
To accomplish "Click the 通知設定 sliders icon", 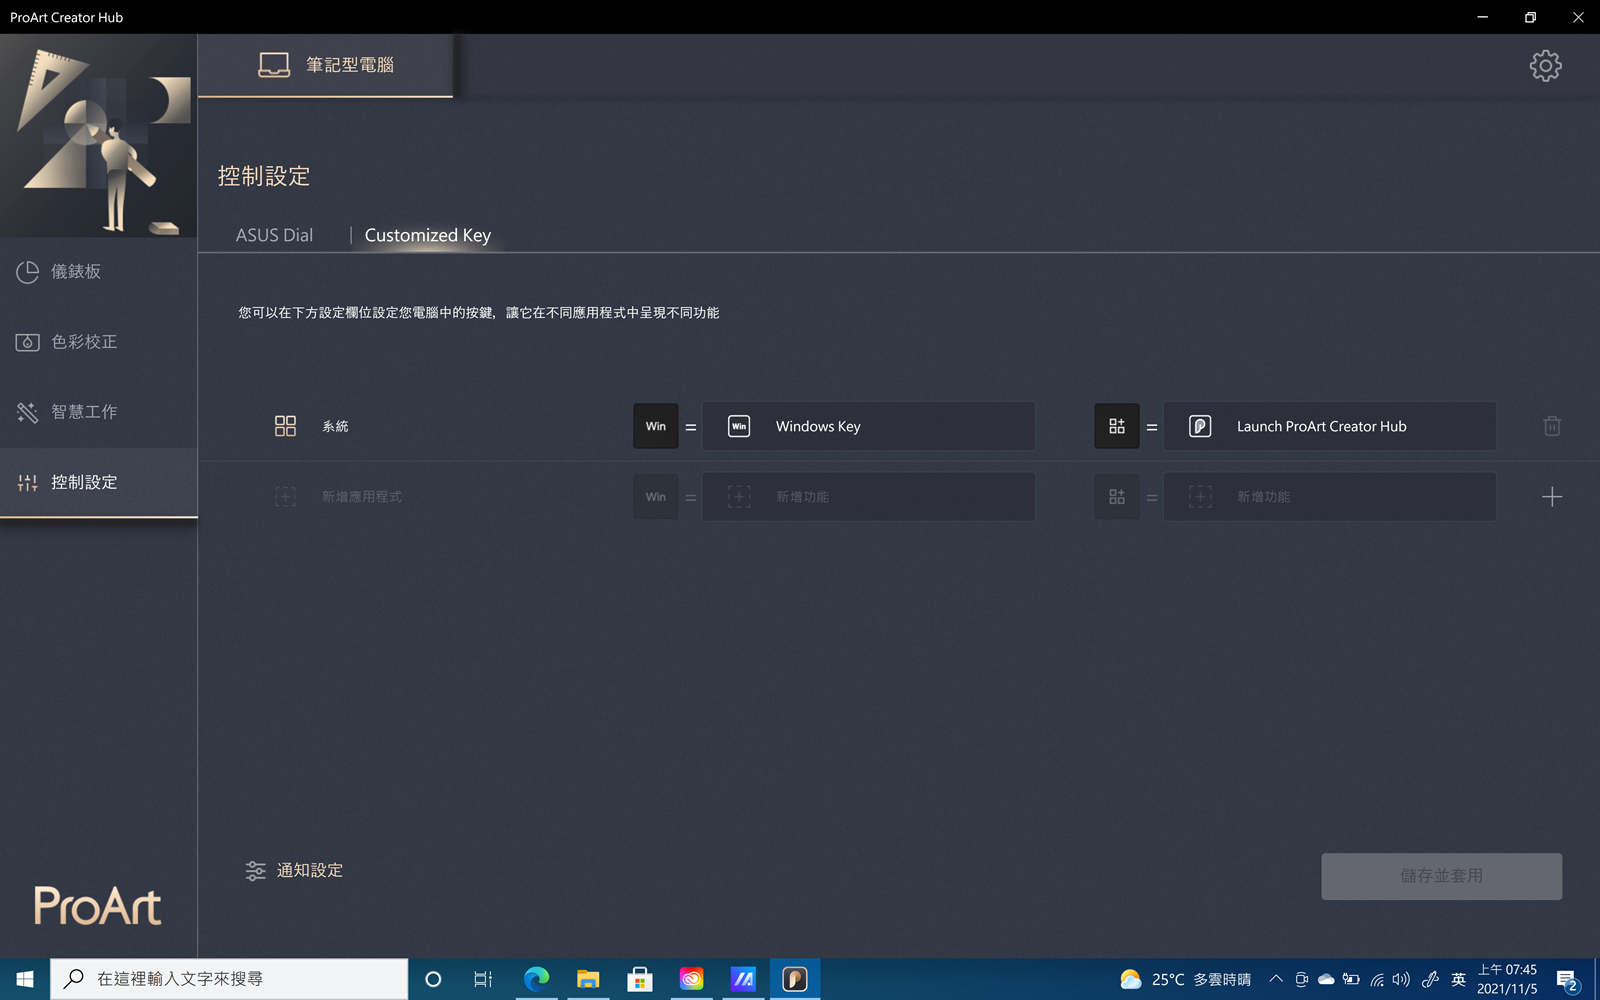I will click(256, 871).
